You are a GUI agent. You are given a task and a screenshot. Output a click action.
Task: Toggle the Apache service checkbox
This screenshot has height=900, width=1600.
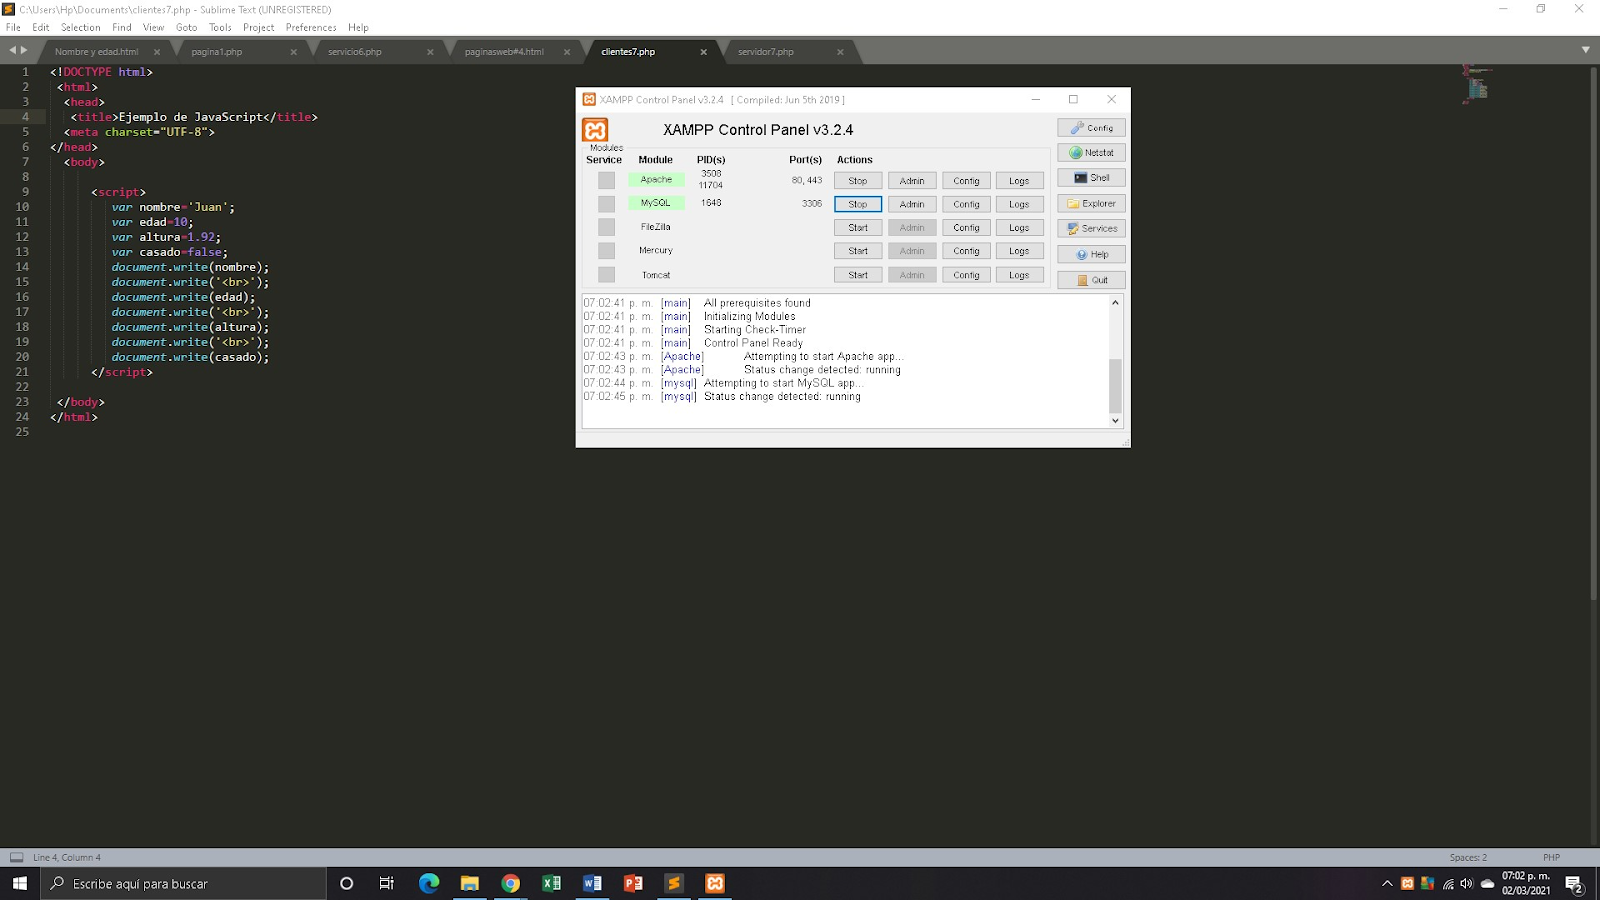[x=606, y=180]
